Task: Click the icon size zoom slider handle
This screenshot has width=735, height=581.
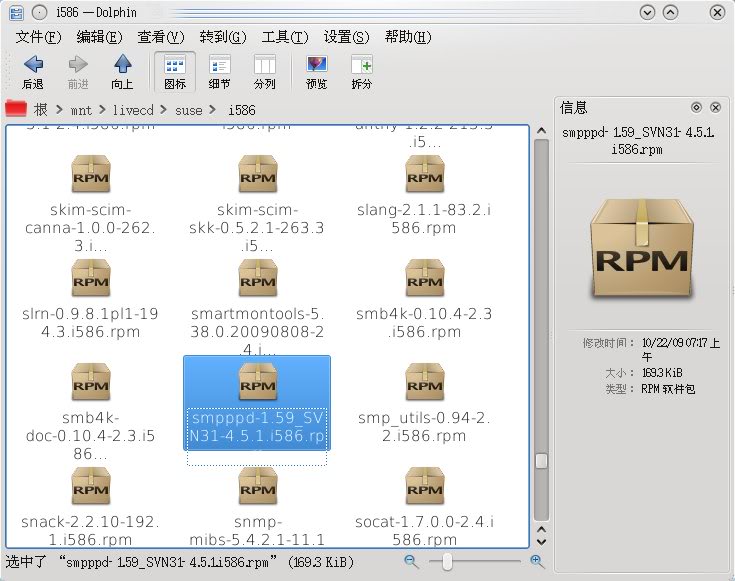Action: [x=447, y=562]
